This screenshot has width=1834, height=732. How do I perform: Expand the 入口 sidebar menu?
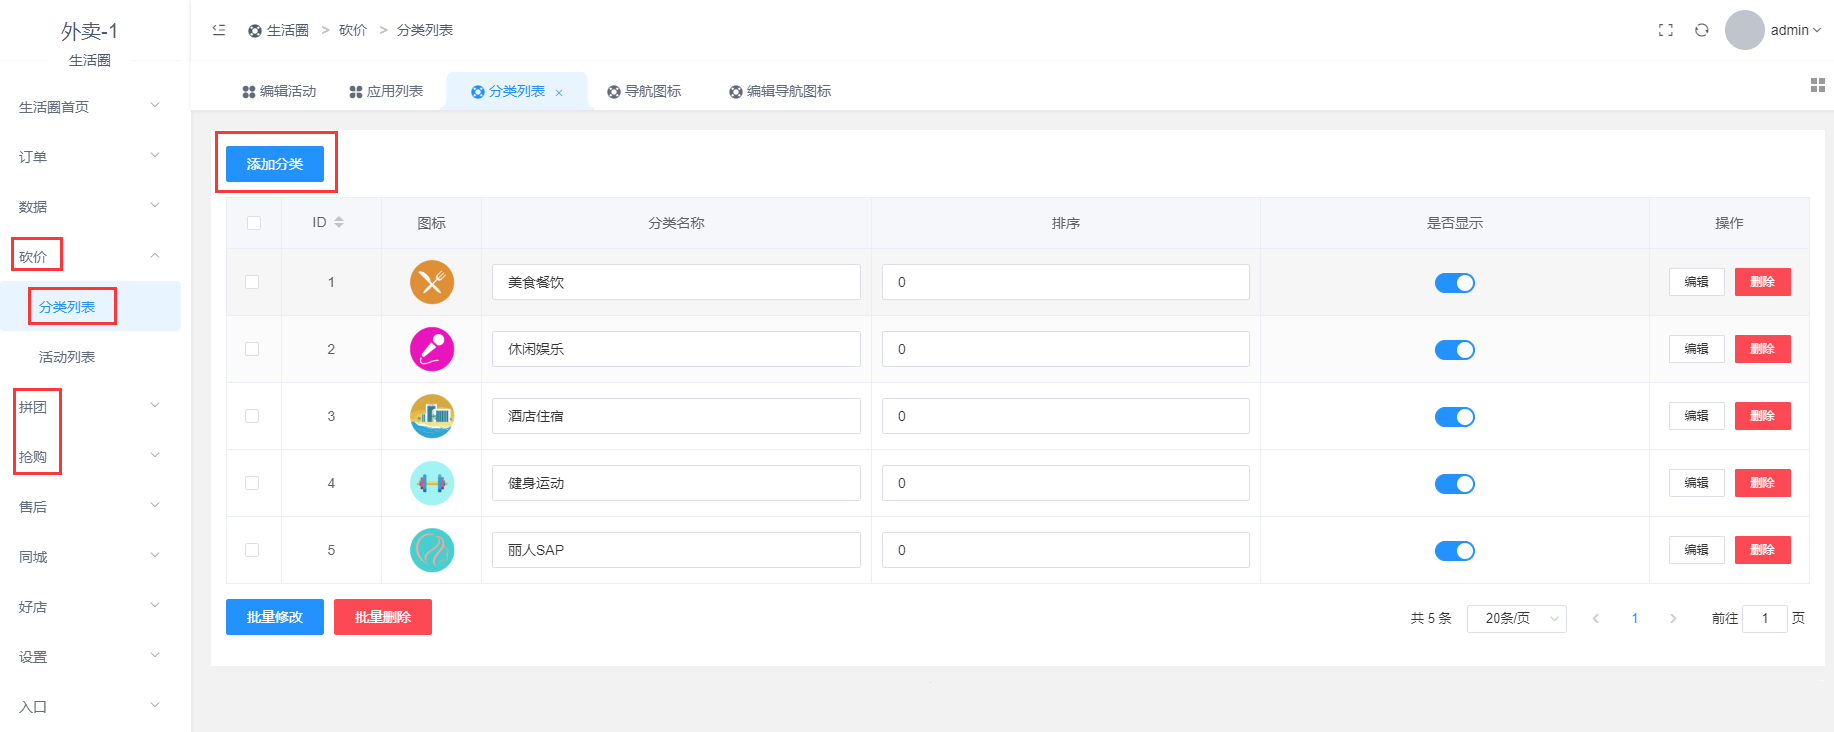point(90,706)
